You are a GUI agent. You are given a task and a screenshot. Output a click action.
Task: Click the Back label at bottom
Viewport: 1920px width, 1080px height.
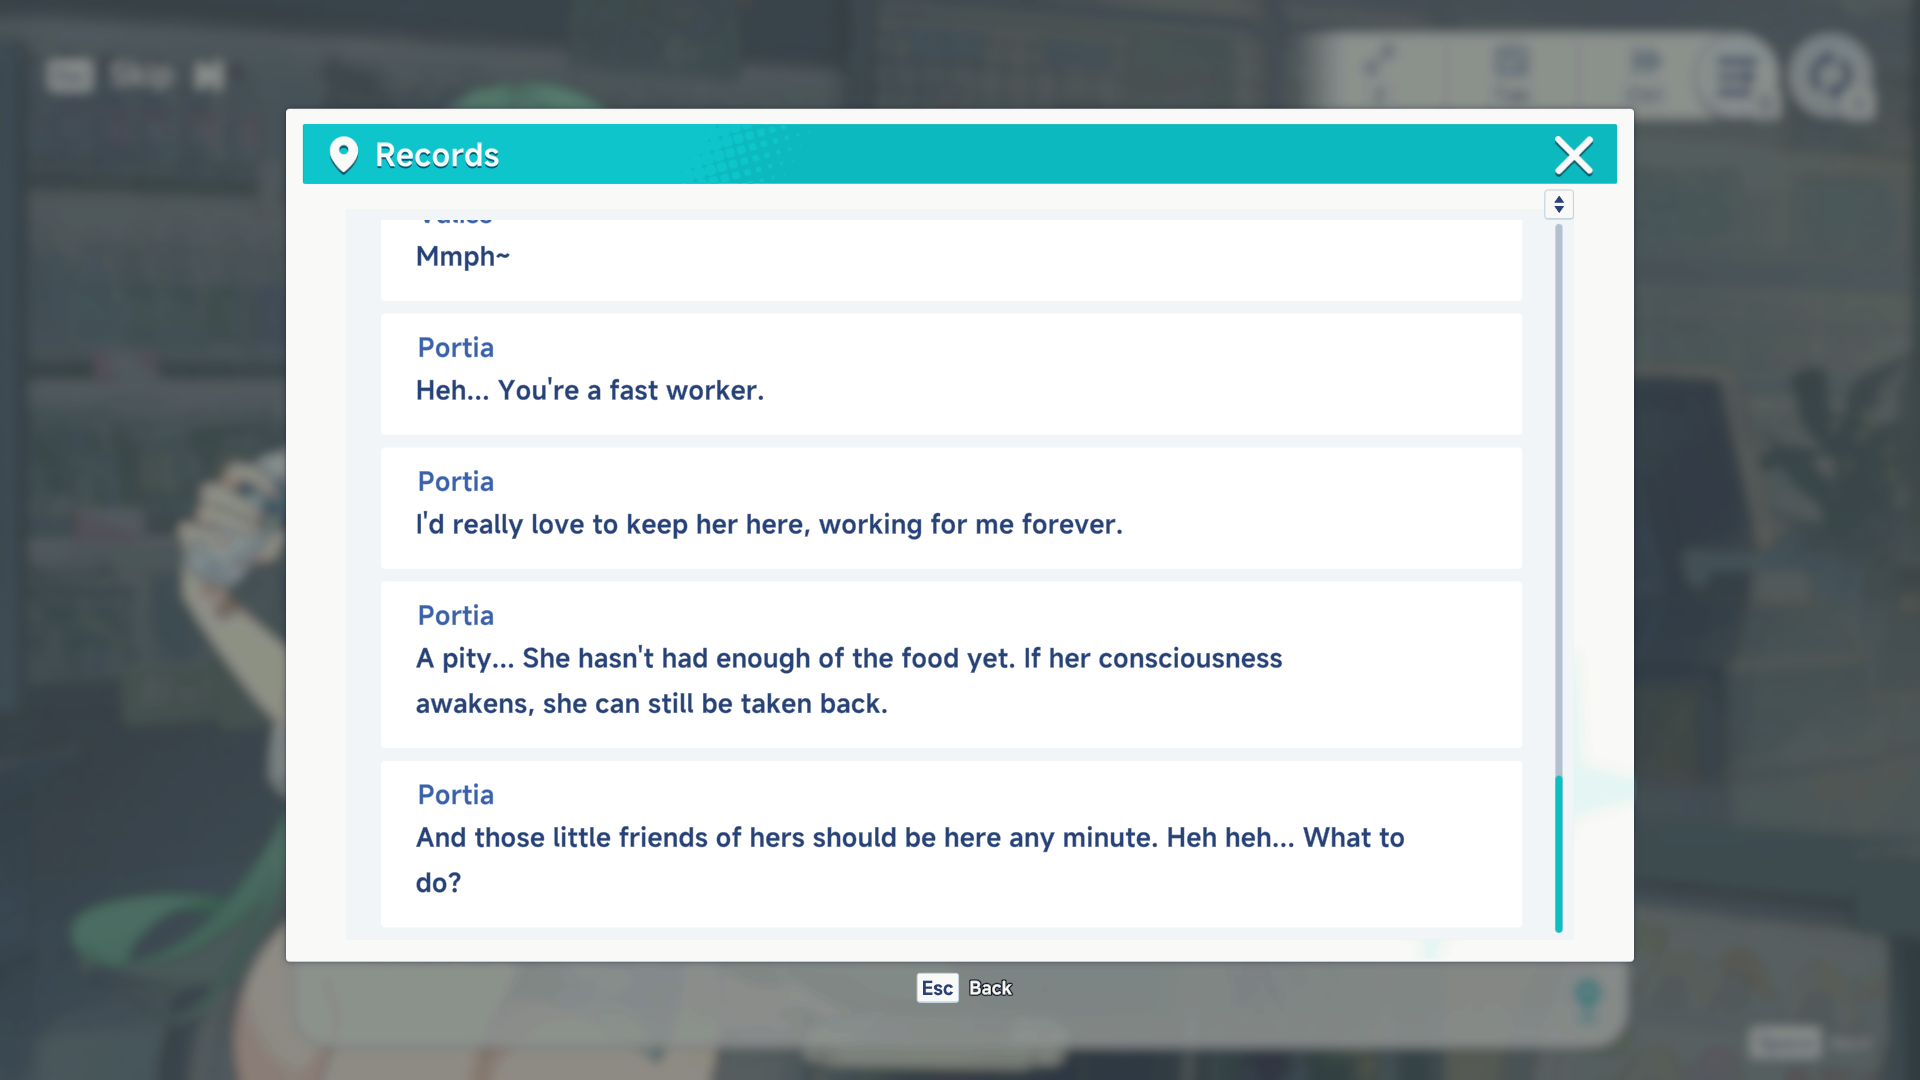pyautogui.click(x=990, y=988)
